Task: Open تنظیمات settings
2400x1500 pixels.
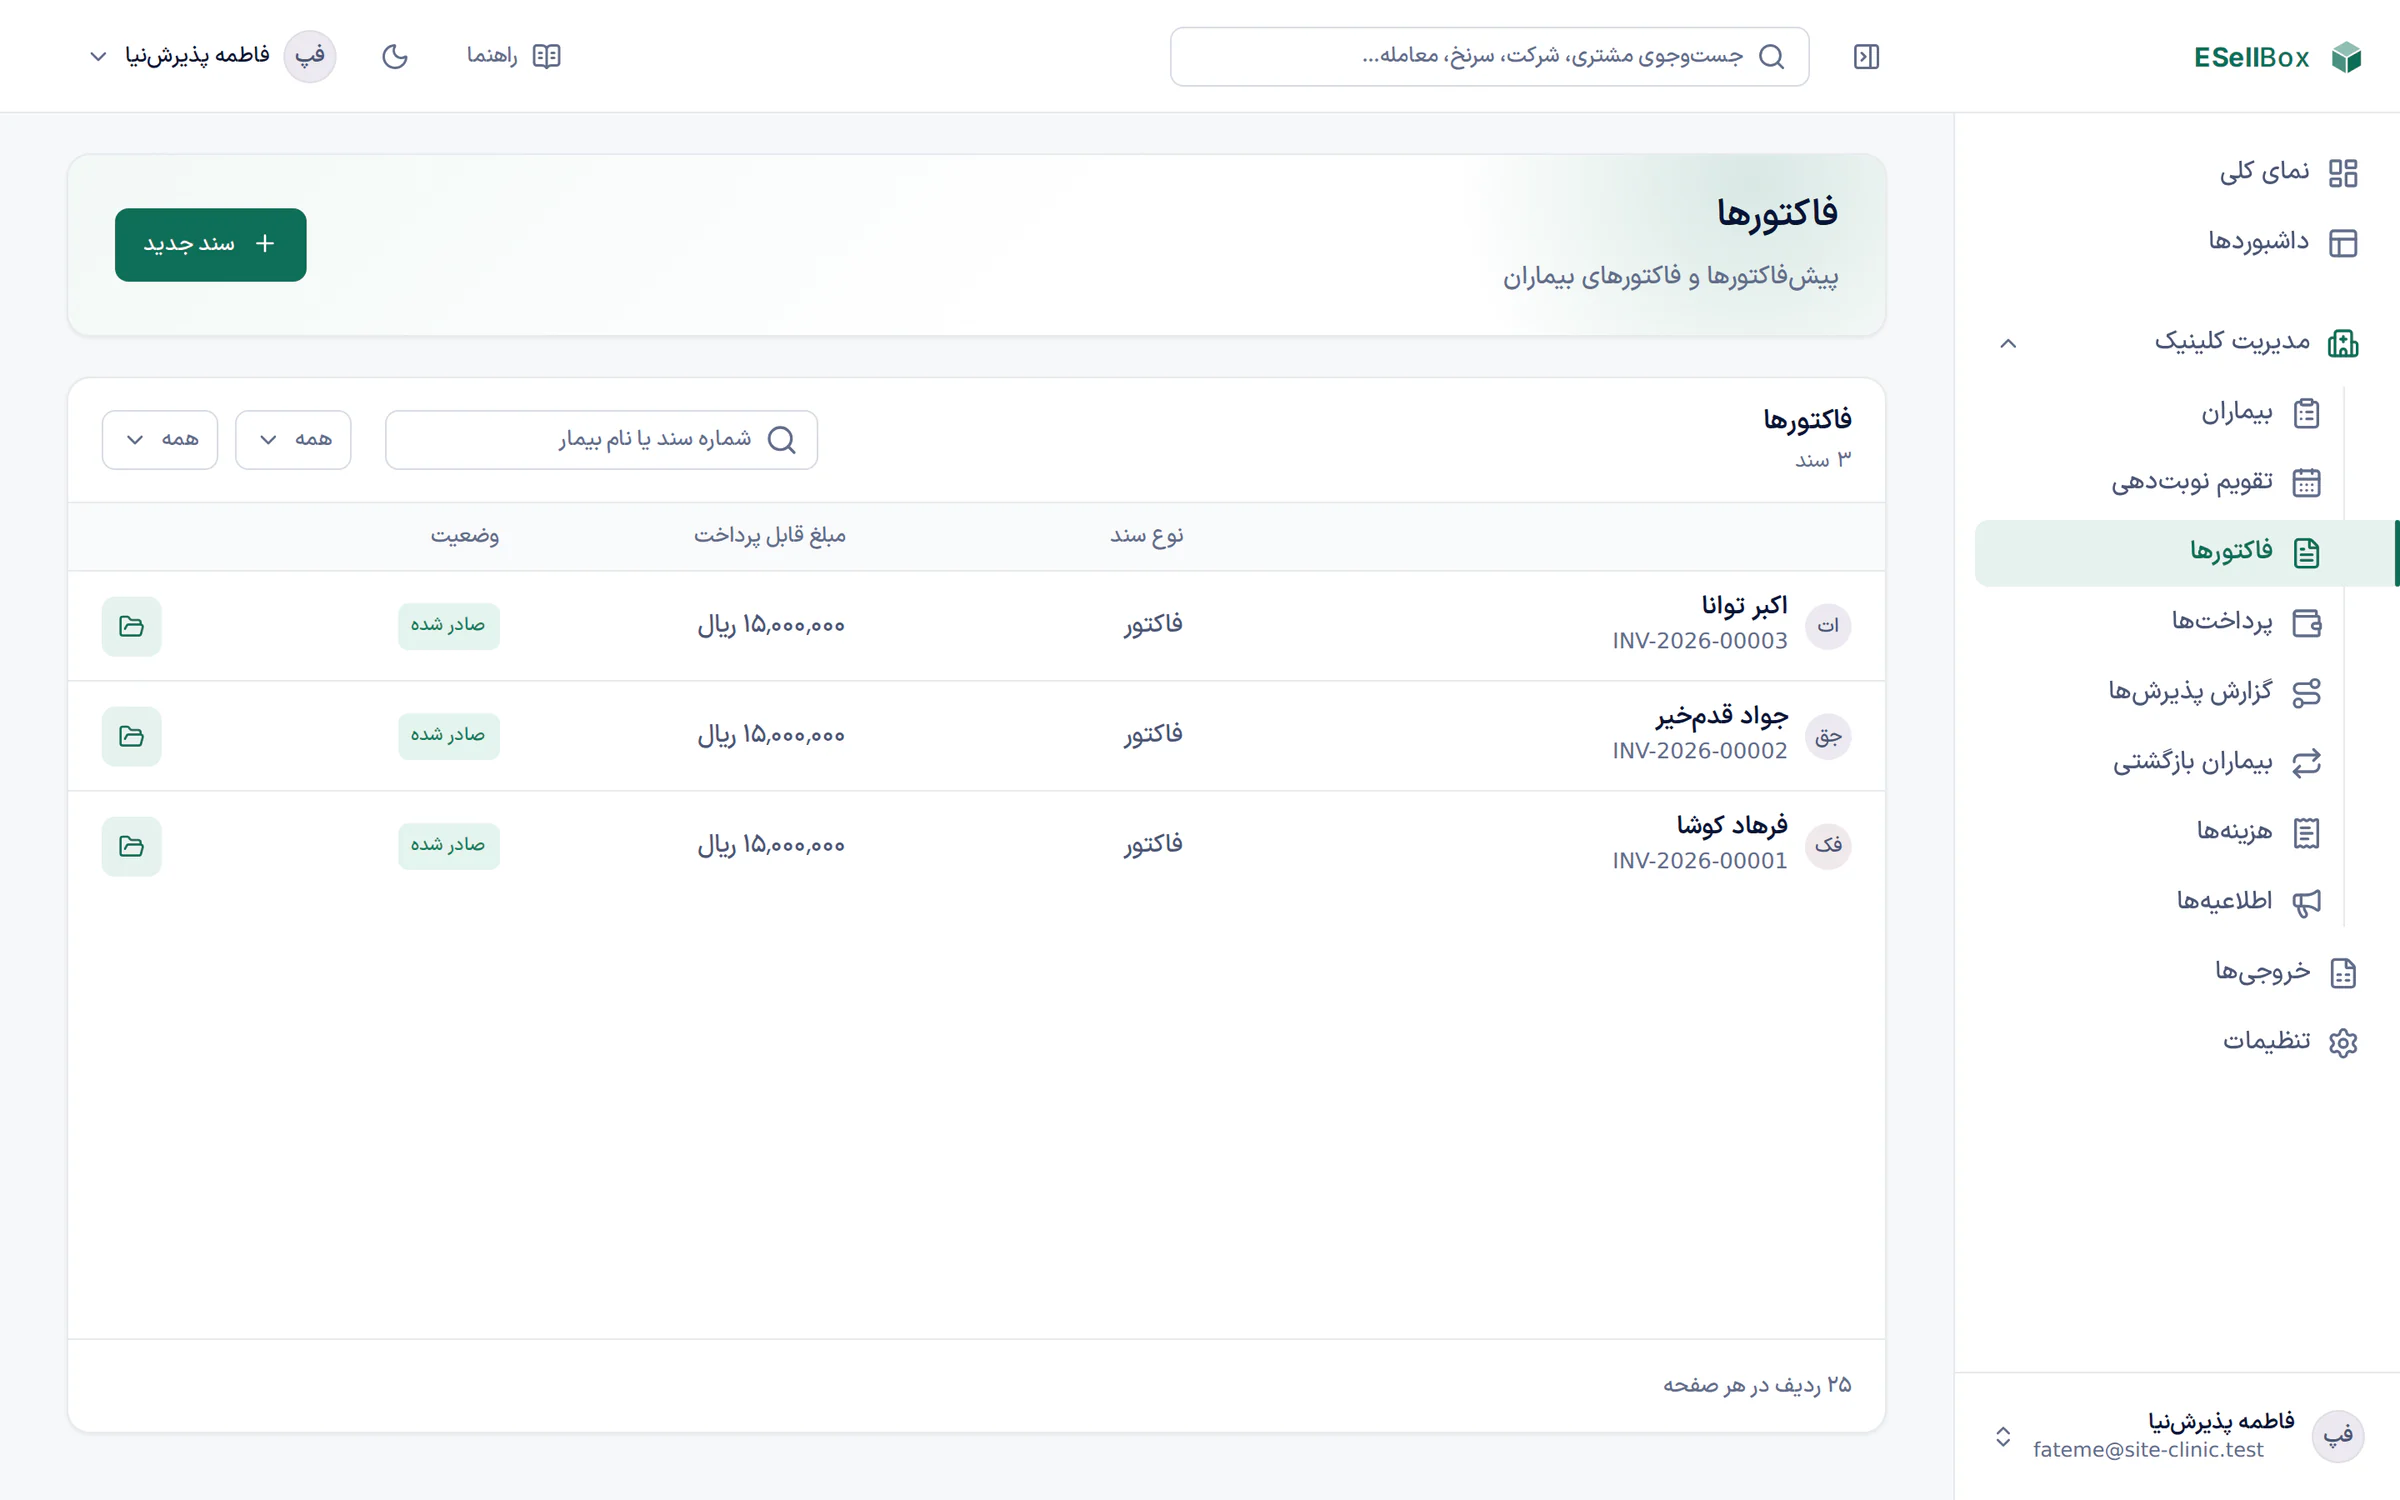Action: tap(2290, 1042)
